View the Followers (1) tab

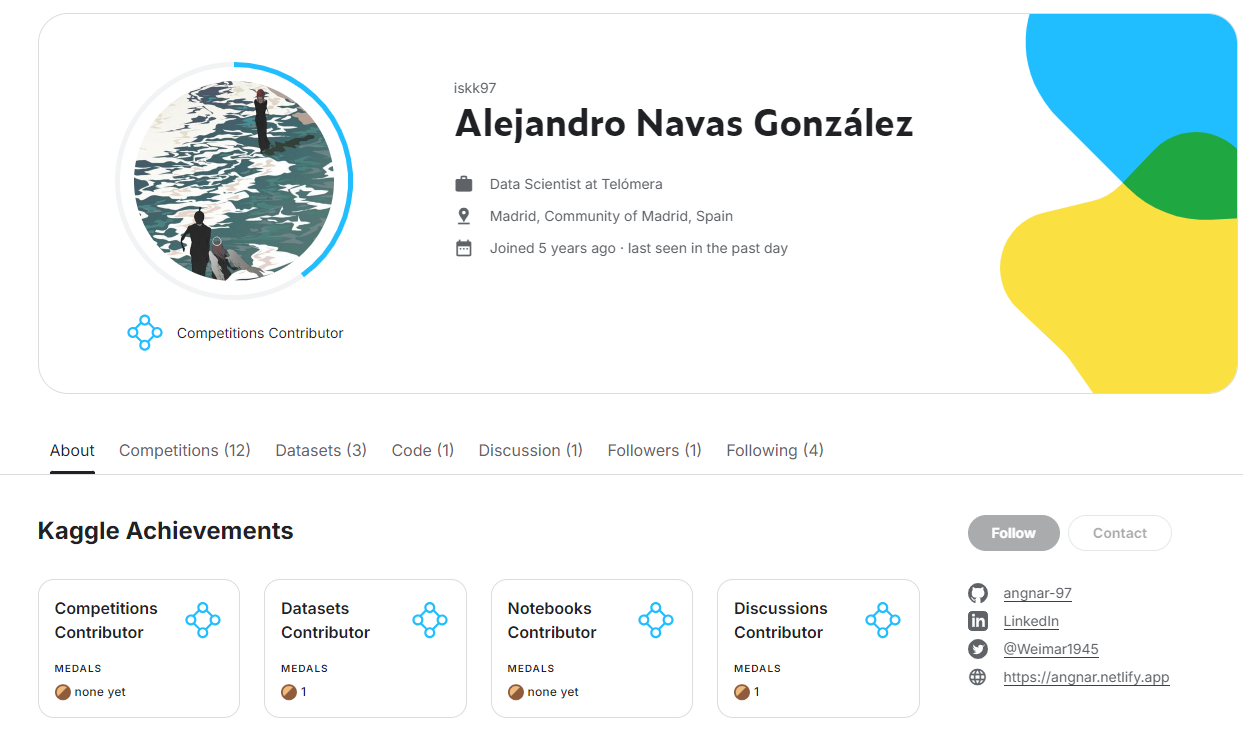[x=655, y=450]
